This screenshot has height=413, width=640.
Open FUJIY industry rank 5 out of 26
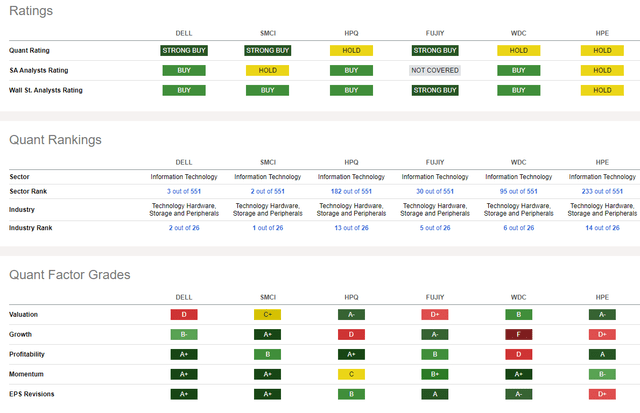pyautogui.click(x=435, y=228)
